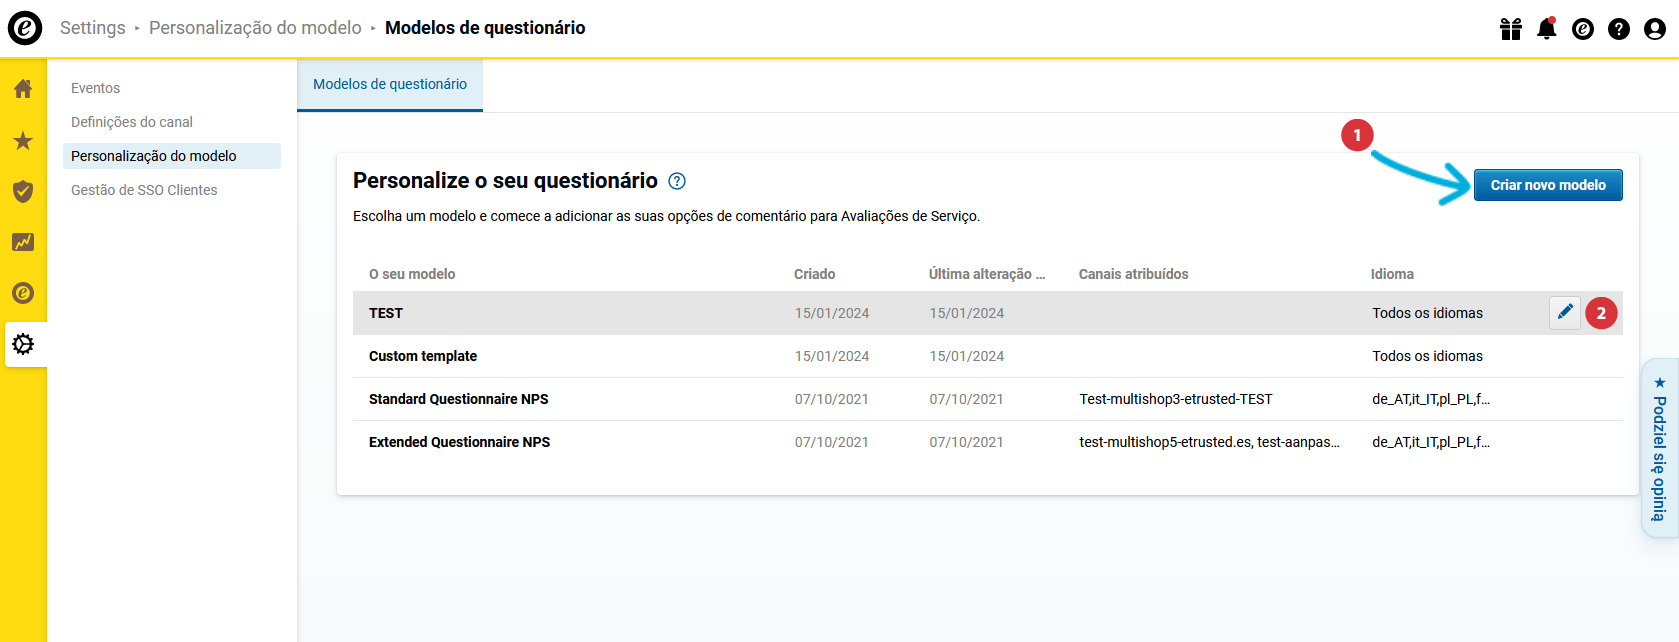Screen dimensions: 1679x642
Task: Open the Standard Questionnaire NPS model
Action: (x=459, y=399)
